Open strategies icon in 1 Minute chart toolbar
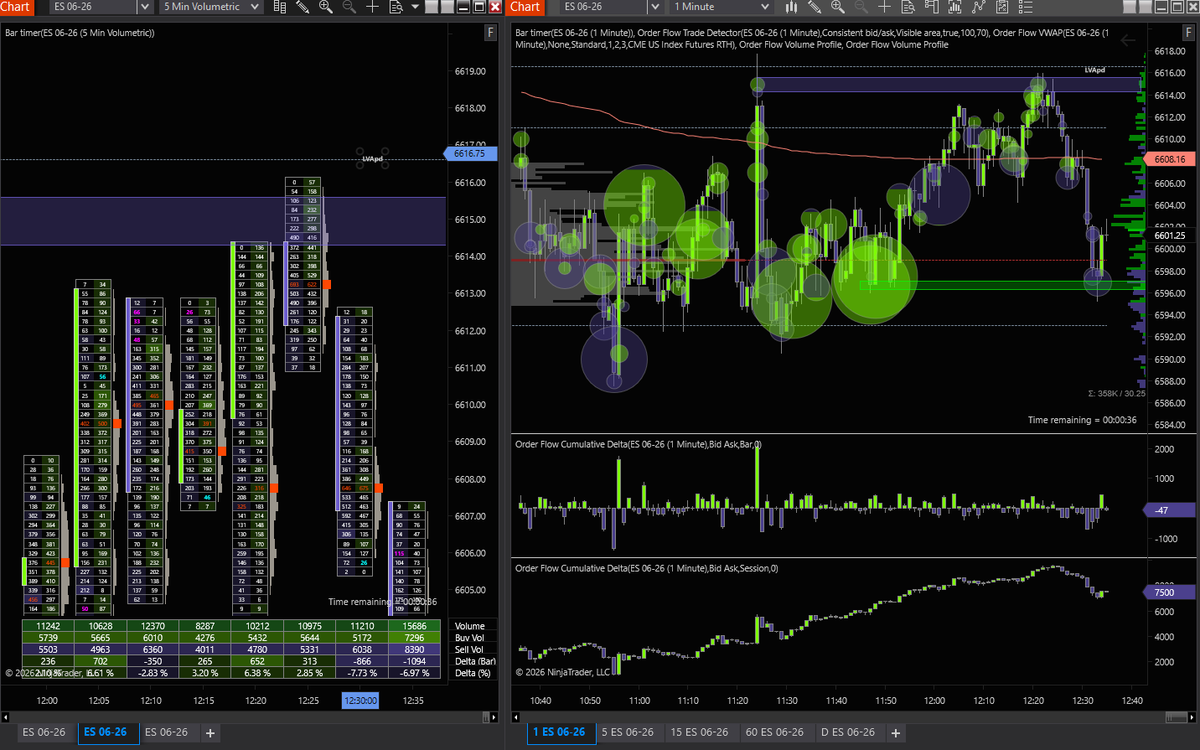The height and width of the screenshot is (750, 1200). [x=979, y=6]
